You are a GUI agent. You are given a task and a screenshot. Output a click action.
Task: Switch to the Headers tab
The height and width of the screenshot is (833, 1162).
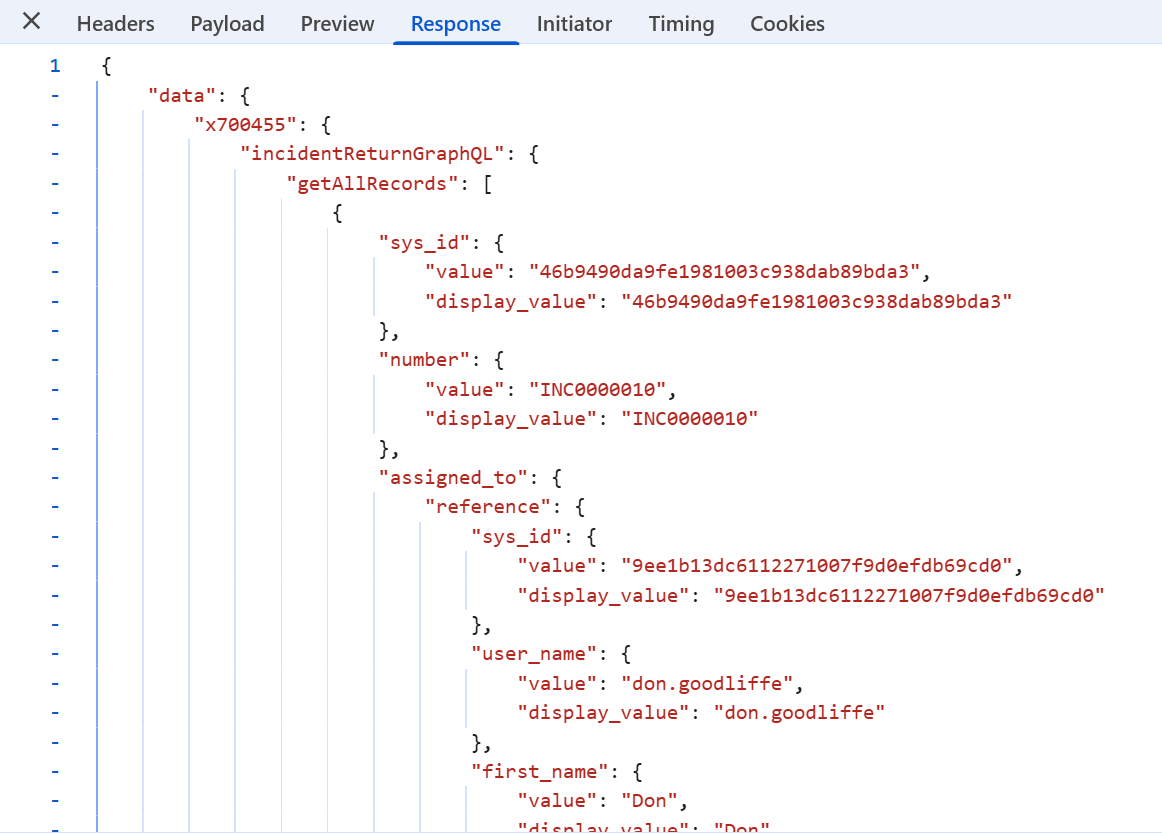click(115, 24)
